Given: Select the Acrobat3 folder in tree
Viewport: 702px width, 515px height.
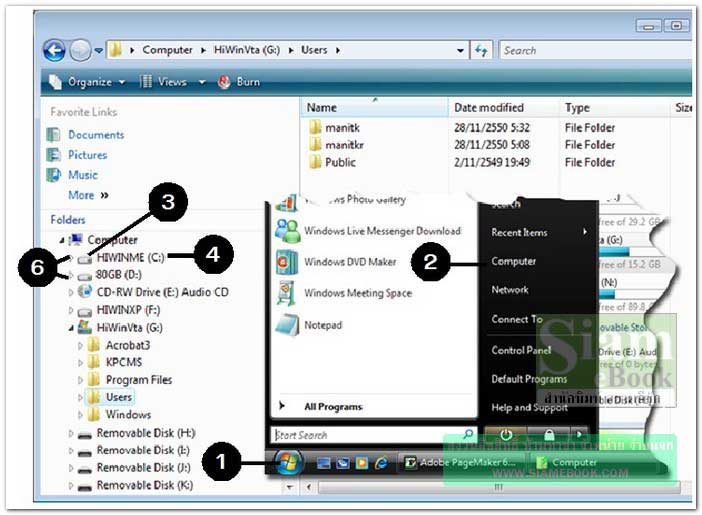Looking at the screenshot, I should [x=128, y=345].
